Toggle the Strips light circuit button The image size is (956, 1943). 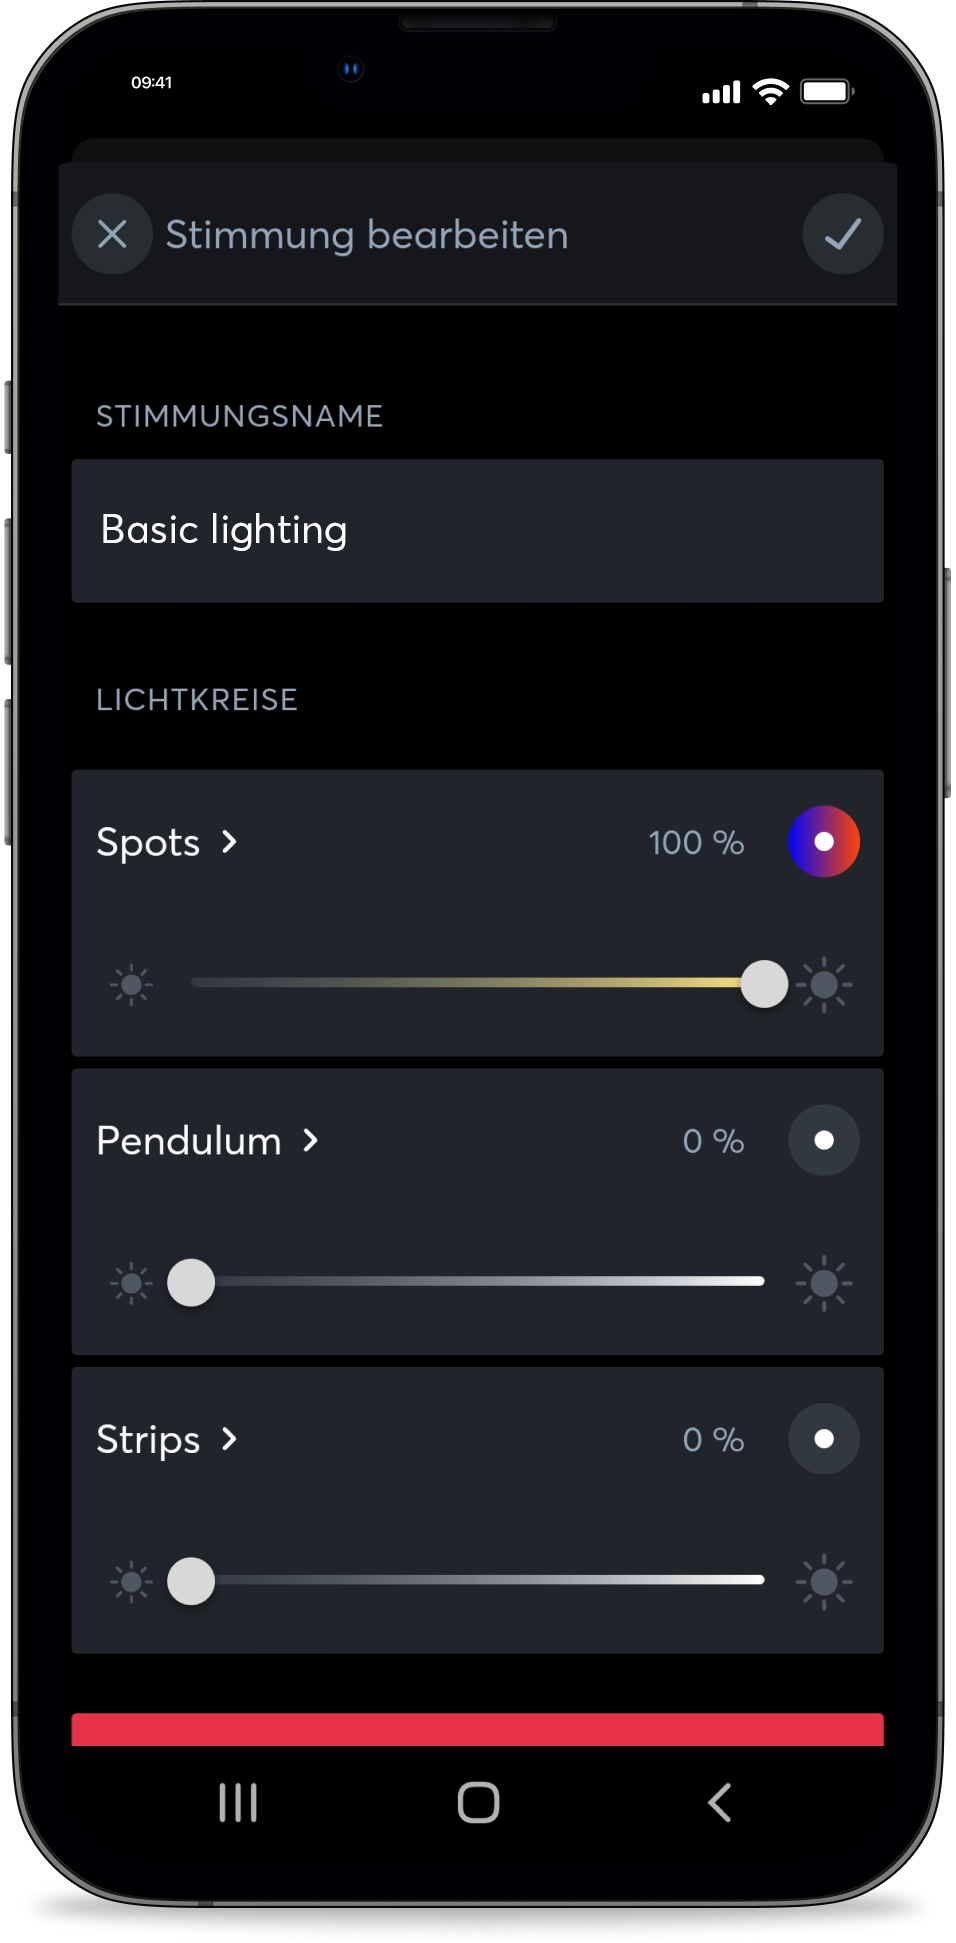[x=824, y=1438]
